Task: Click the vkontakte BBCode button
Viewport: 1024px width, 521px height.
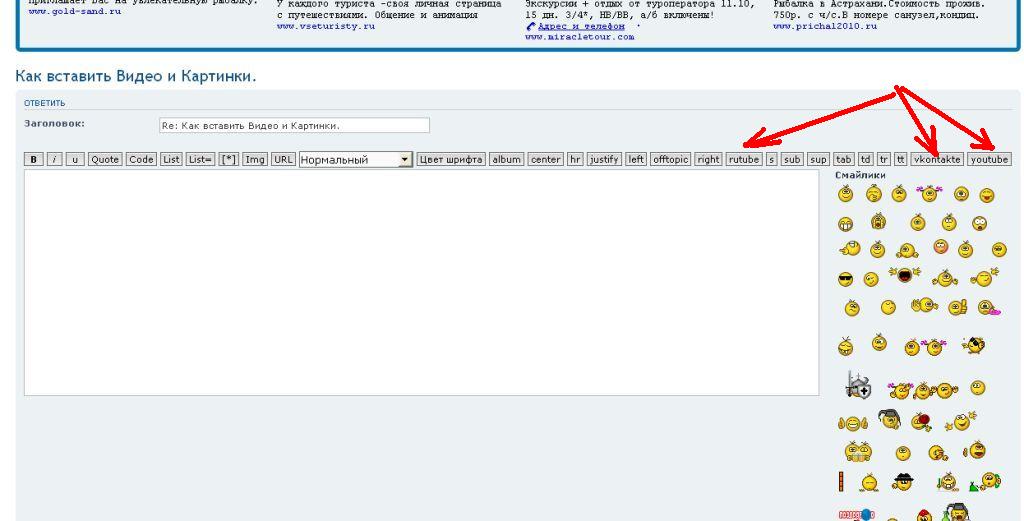Action: pos(937,160)
